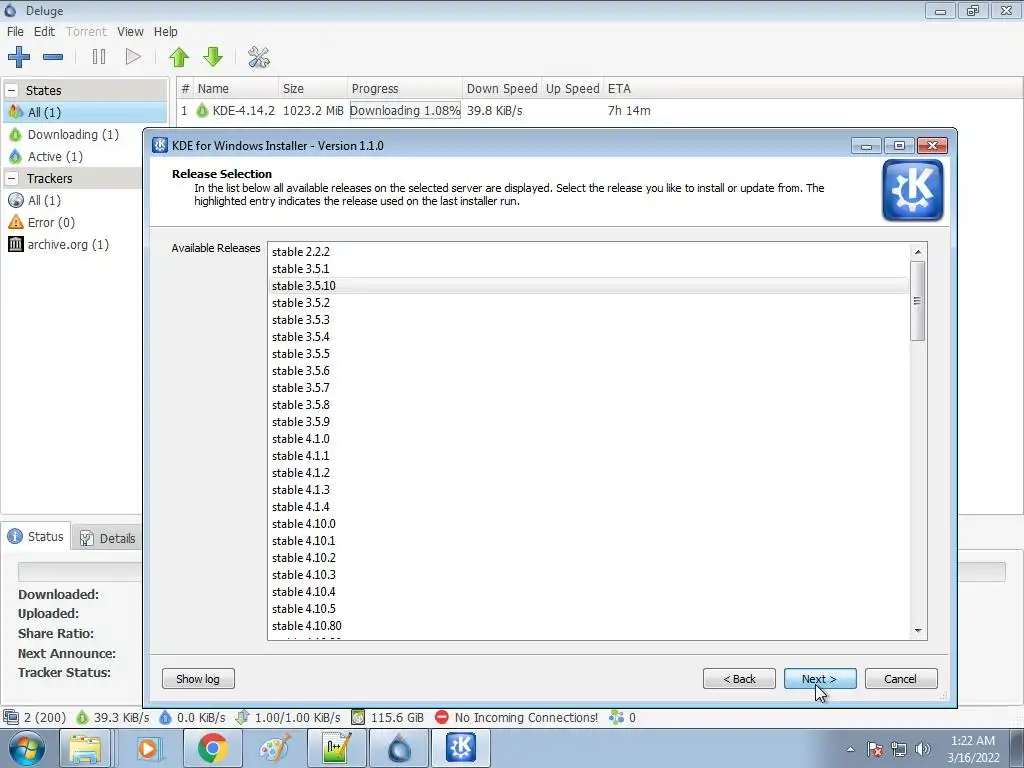The width and height of the screenshot is (1024, 768).
Task: Open the View menu in Deluge
Action: [x=130, y=31]
